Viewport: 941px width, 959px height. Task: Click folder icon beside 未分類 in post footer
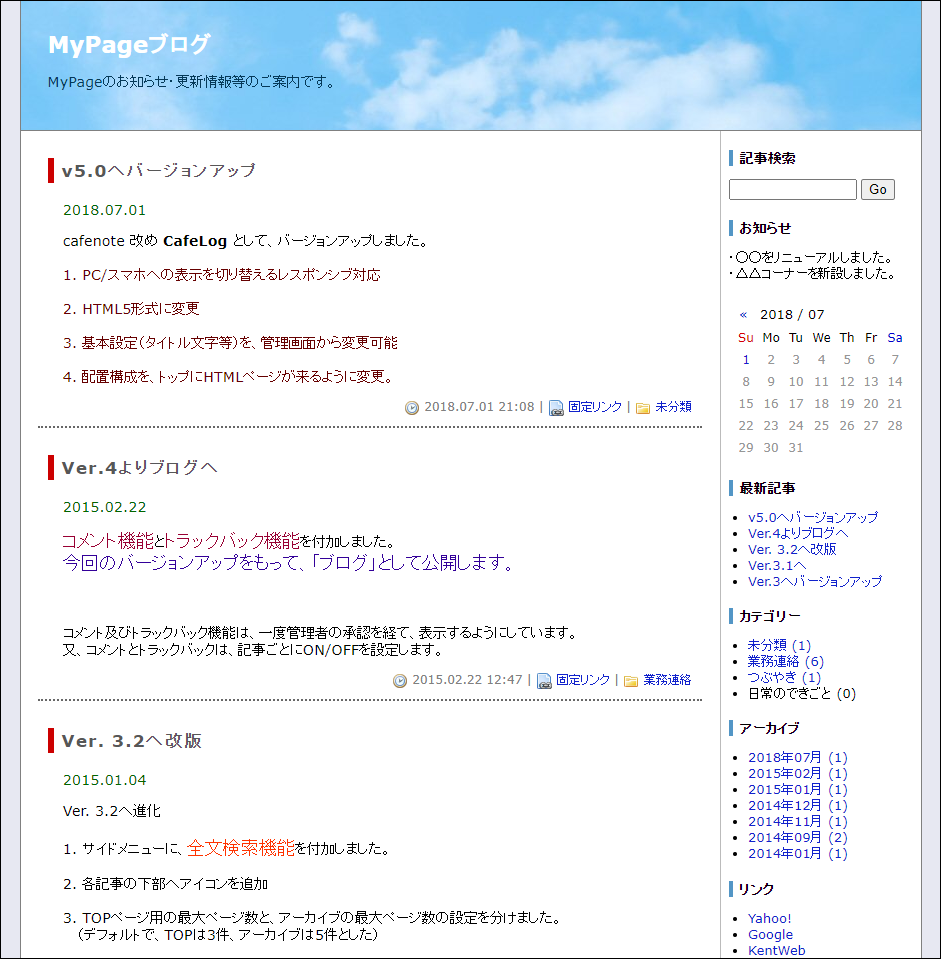pyautogui.click(x=643, y=408)
